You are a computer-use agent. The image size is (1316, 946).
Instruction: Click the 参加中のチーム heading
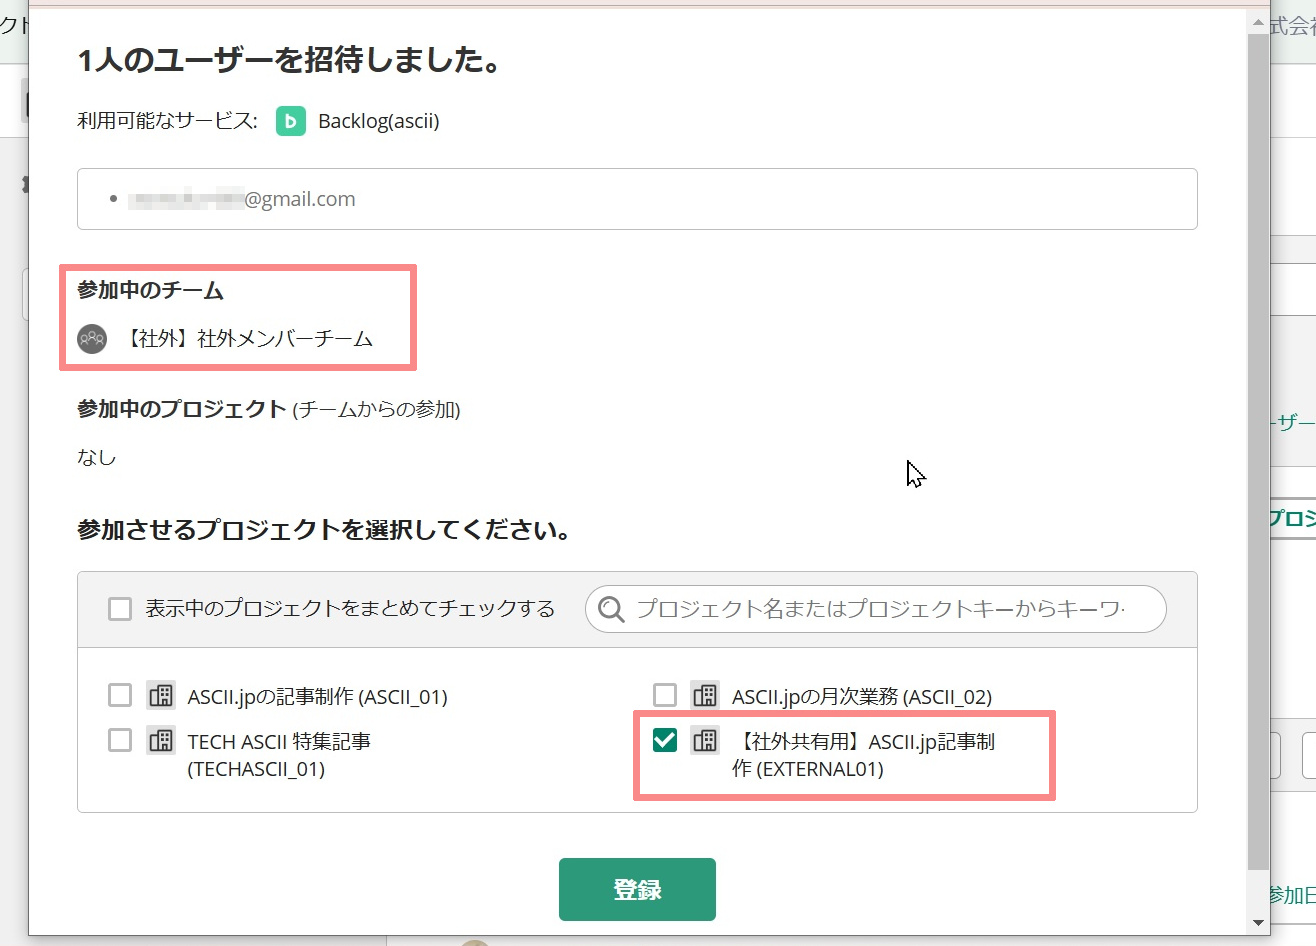[151, 291]
